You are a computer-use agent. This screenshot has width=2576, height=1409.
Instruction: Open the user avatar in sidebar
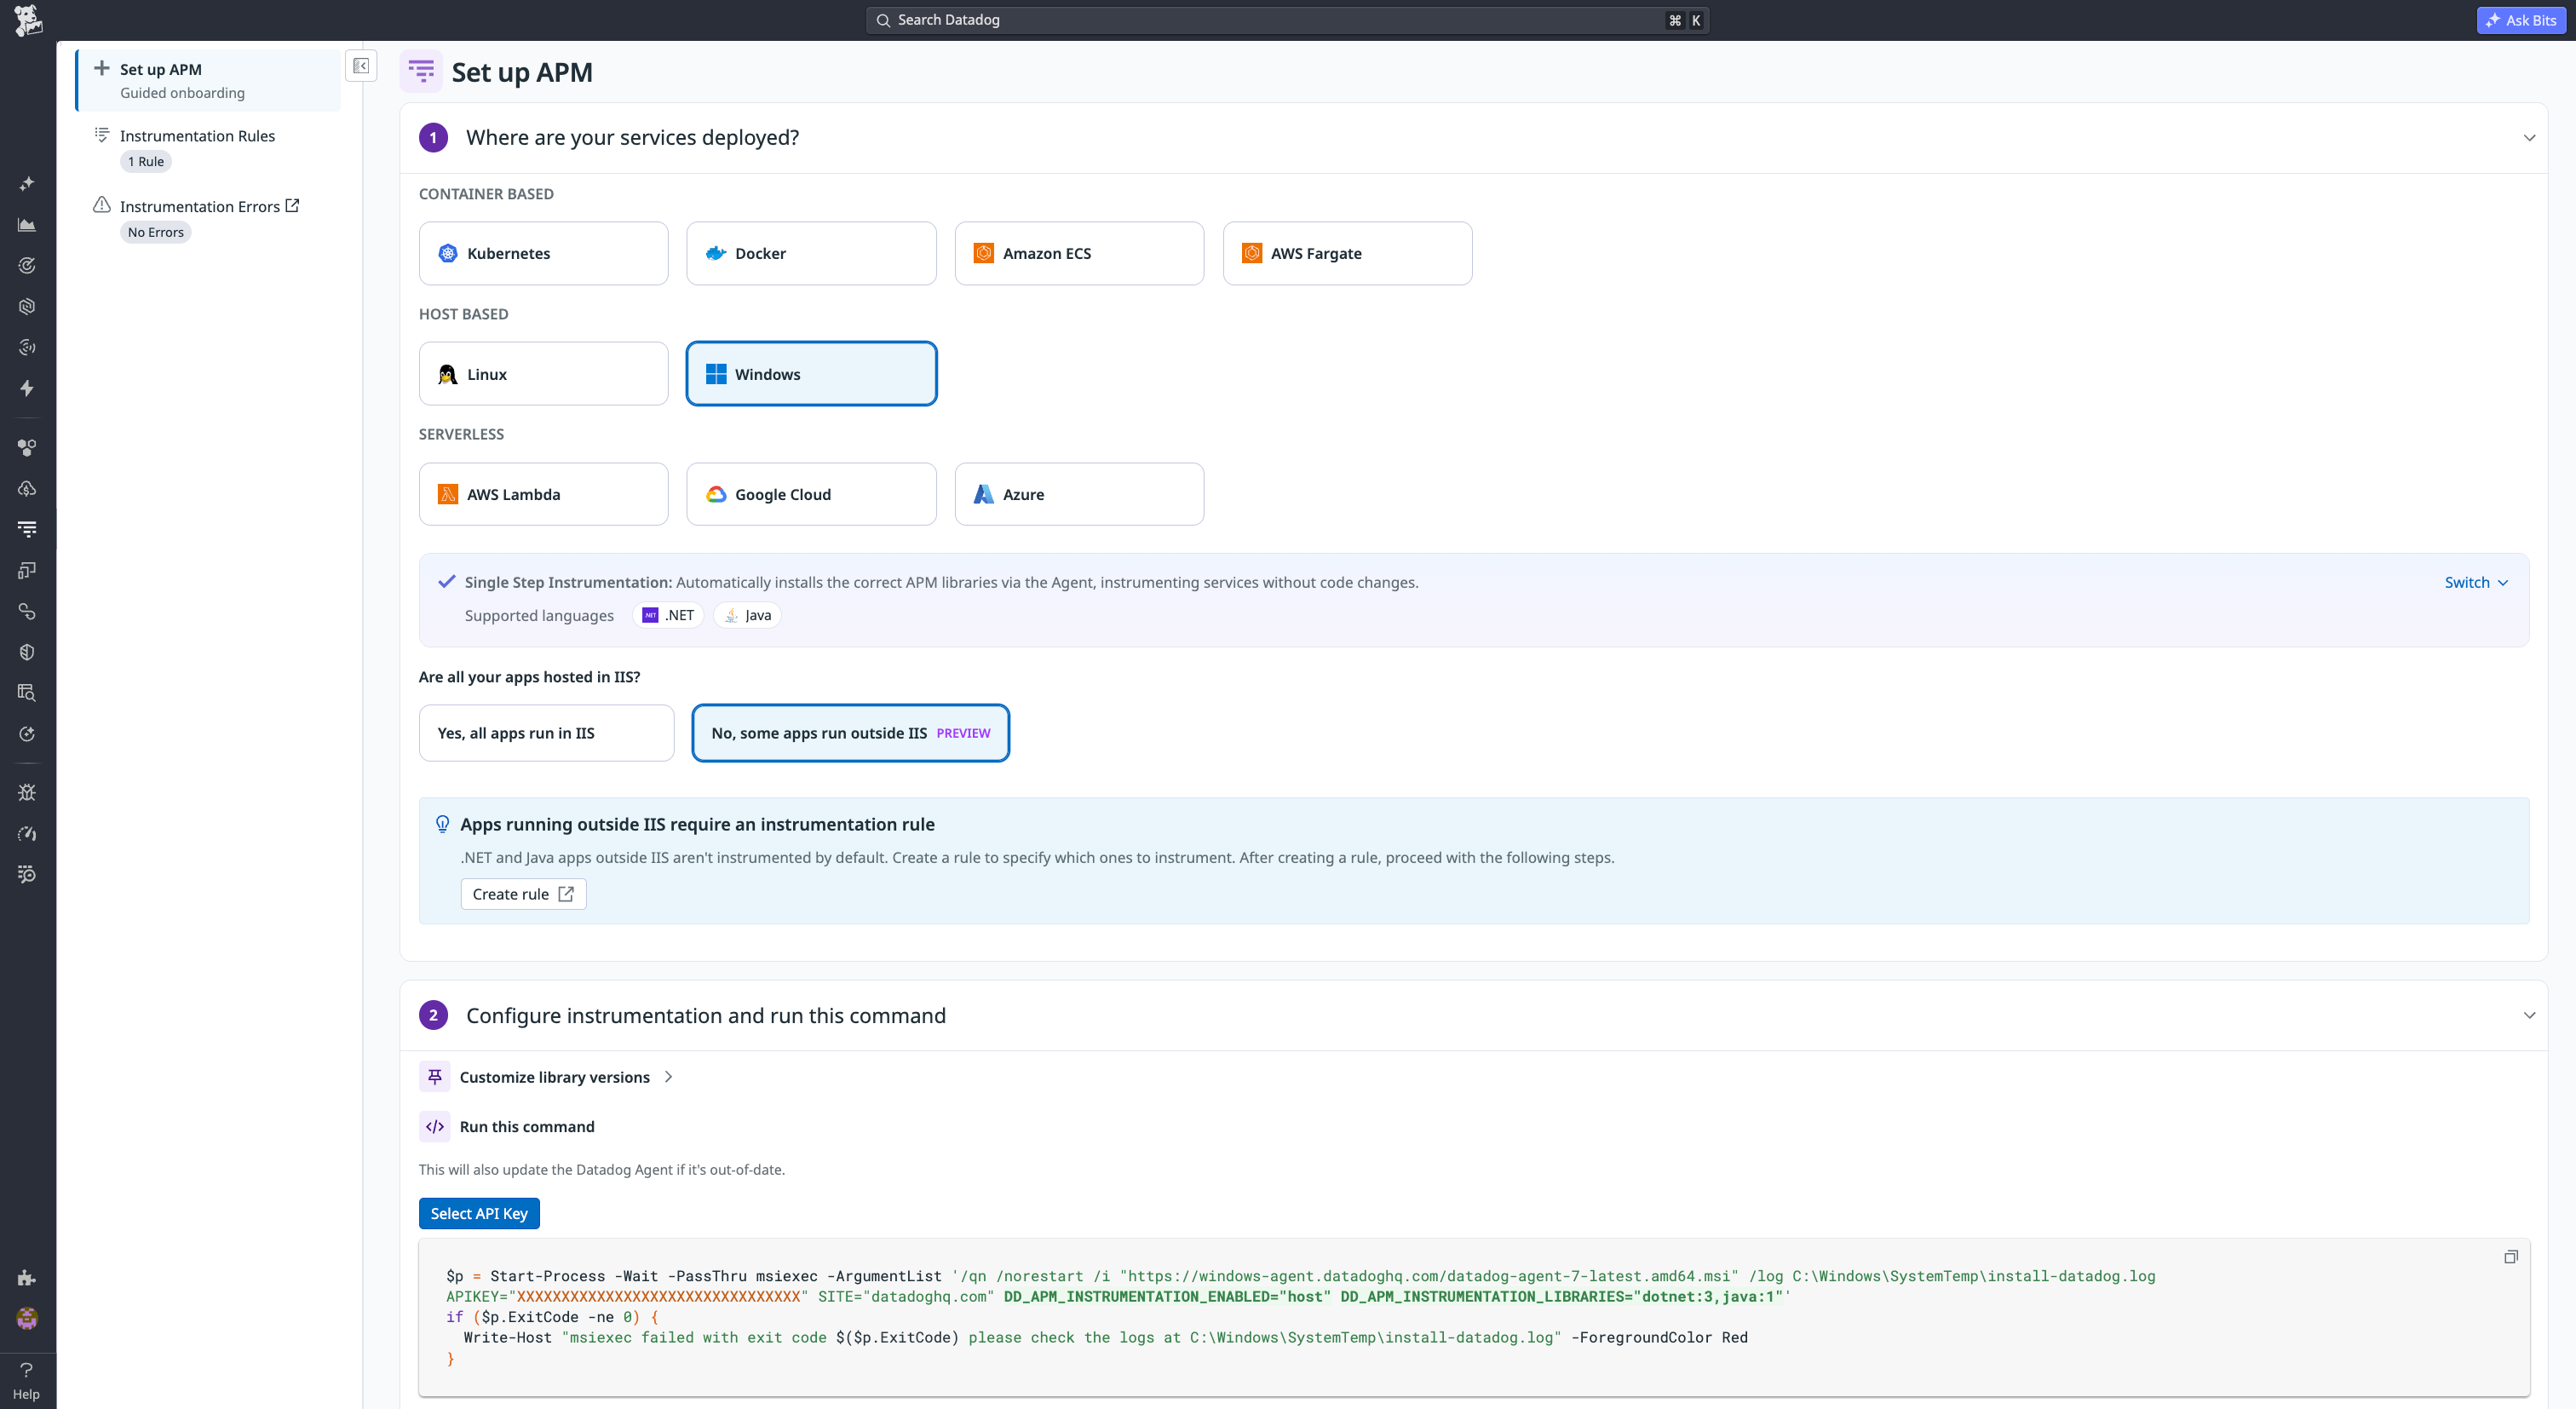tap(27, 1319)
